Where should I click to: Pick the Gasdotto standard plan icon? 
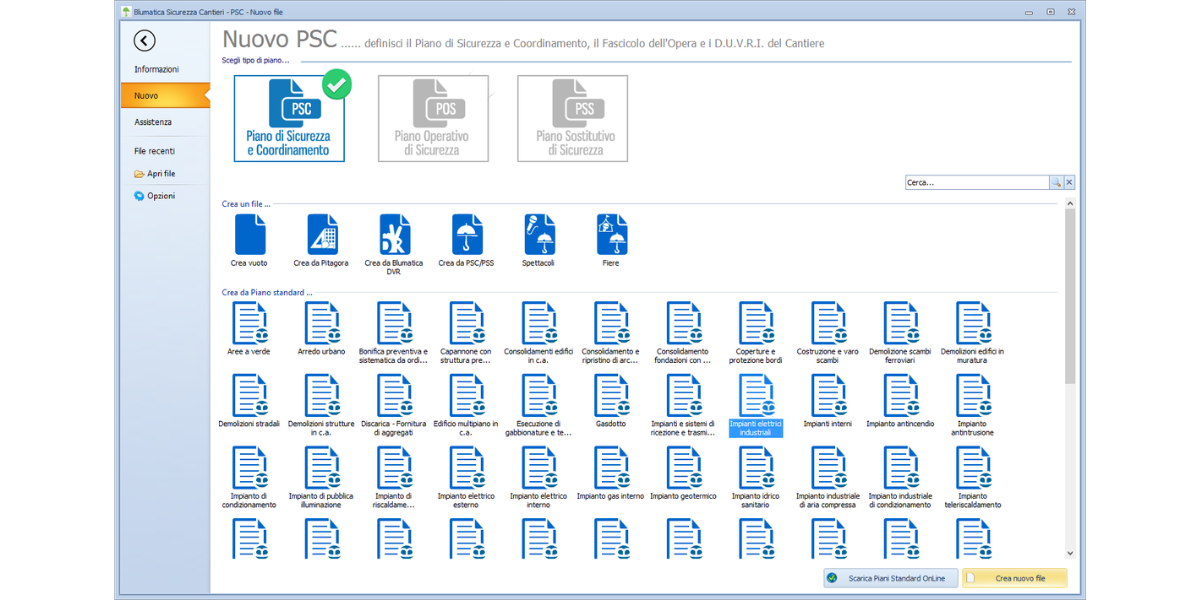[x=611, y=396]
